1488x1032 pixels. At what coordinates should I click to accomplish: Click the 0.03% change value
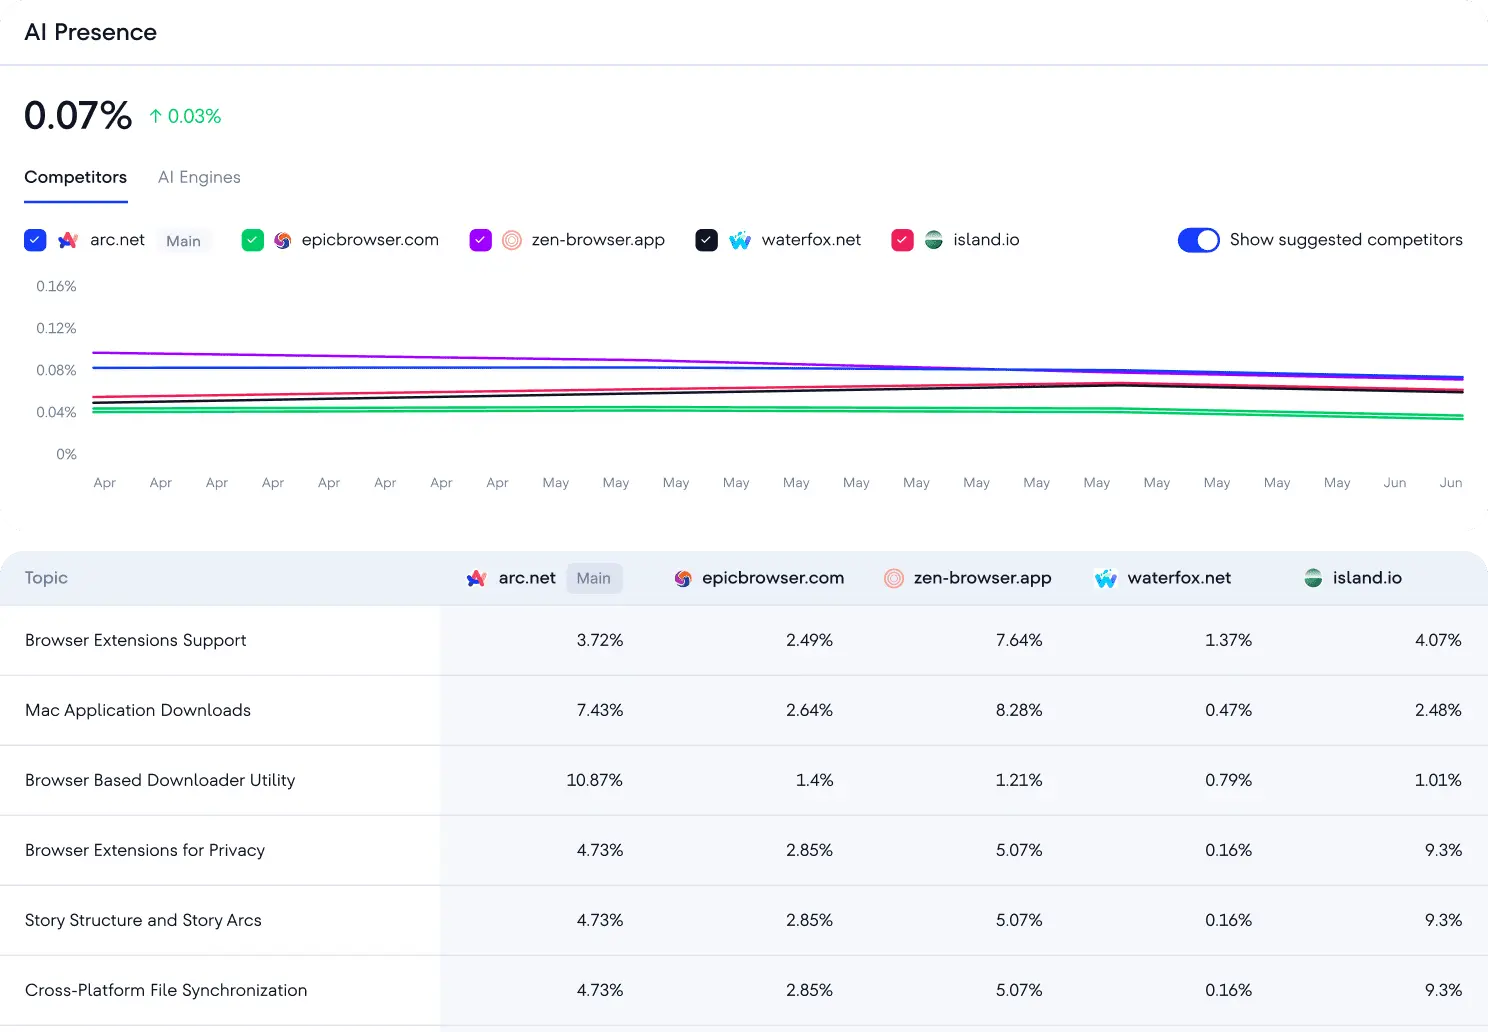tap(194, 116)
